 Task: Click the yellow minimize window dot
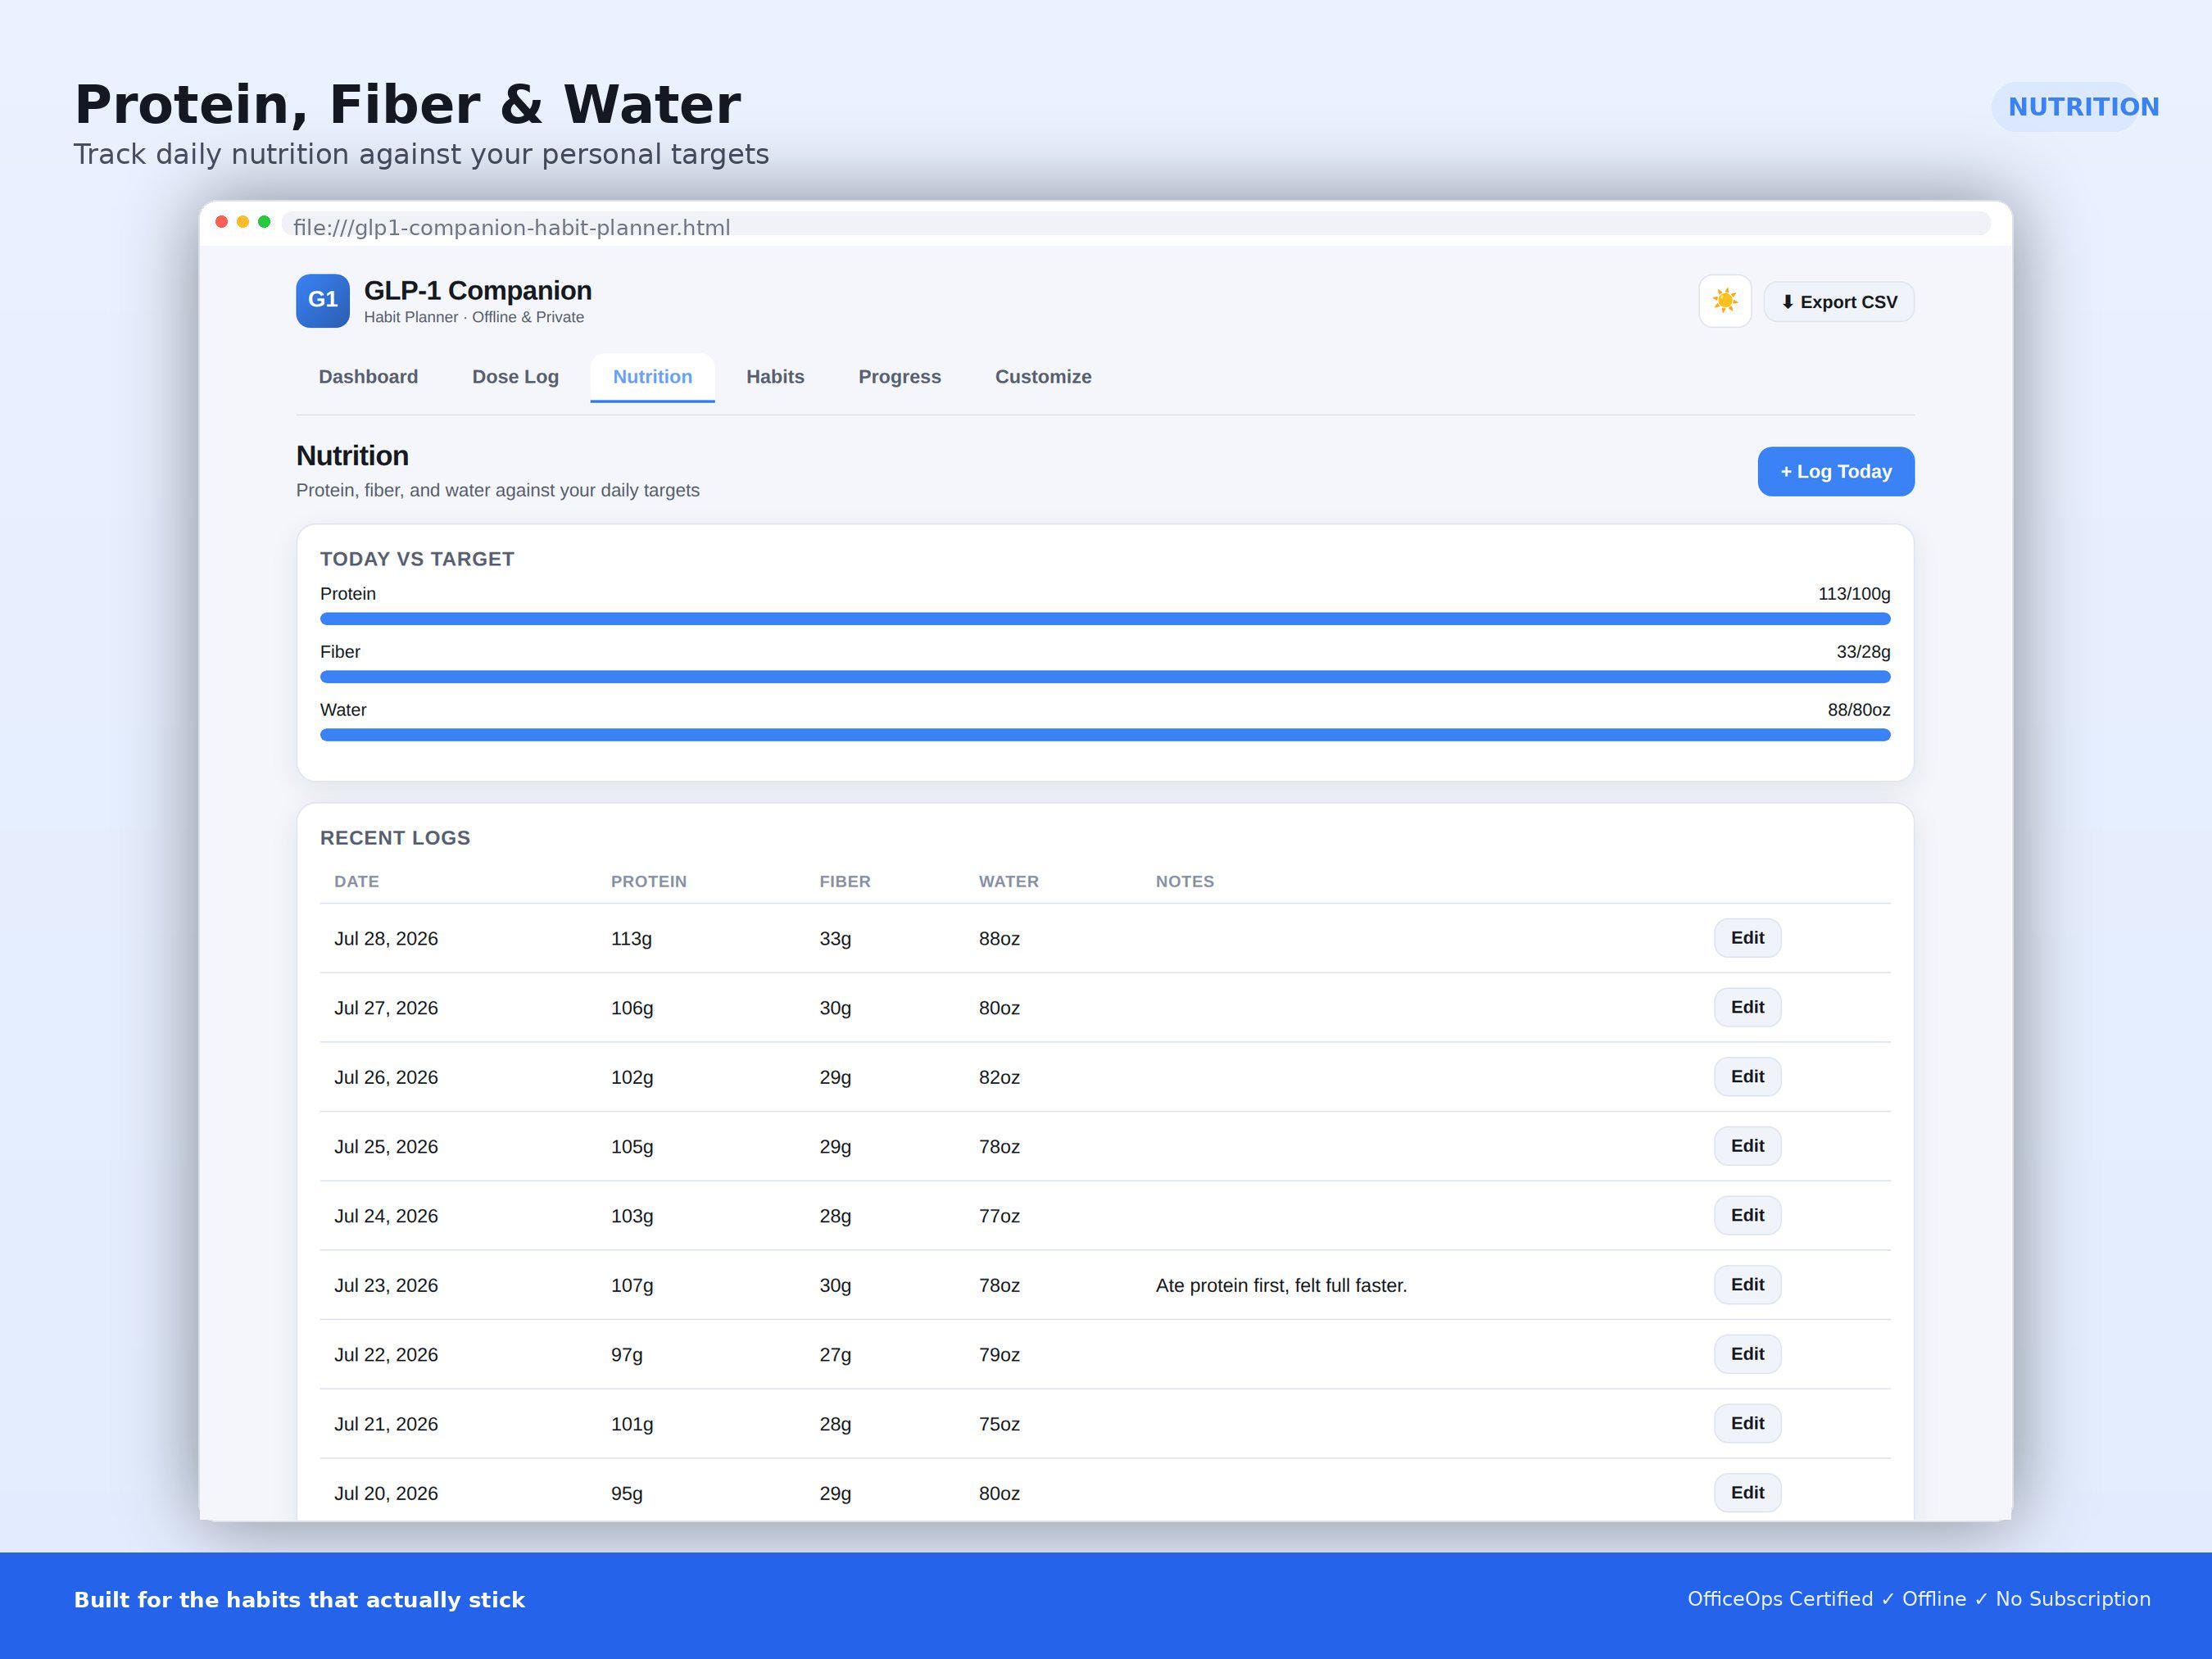pos(243,222)
